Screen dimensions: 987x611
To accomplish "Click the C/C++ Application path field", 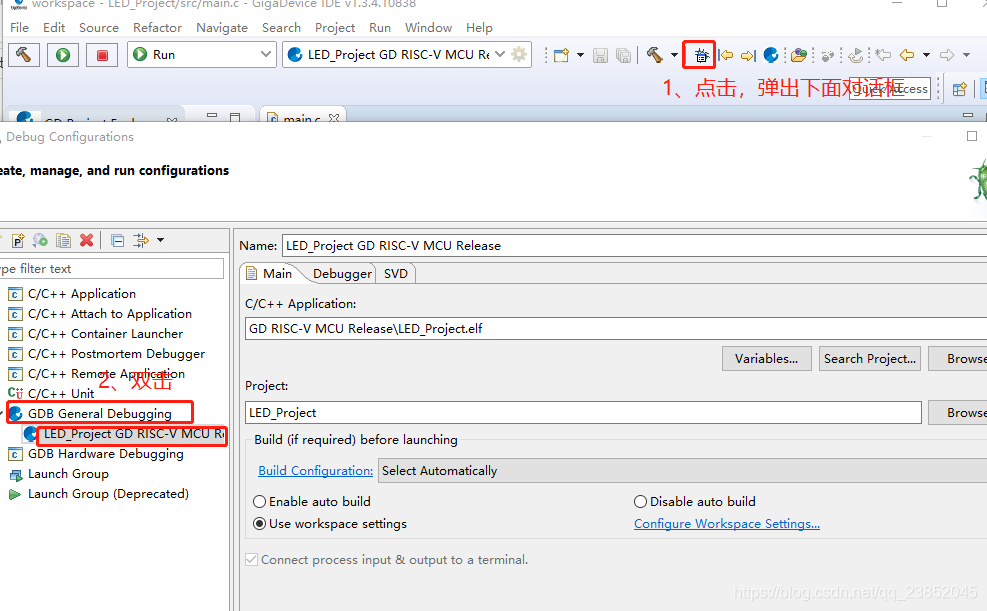I will [616, 328].
